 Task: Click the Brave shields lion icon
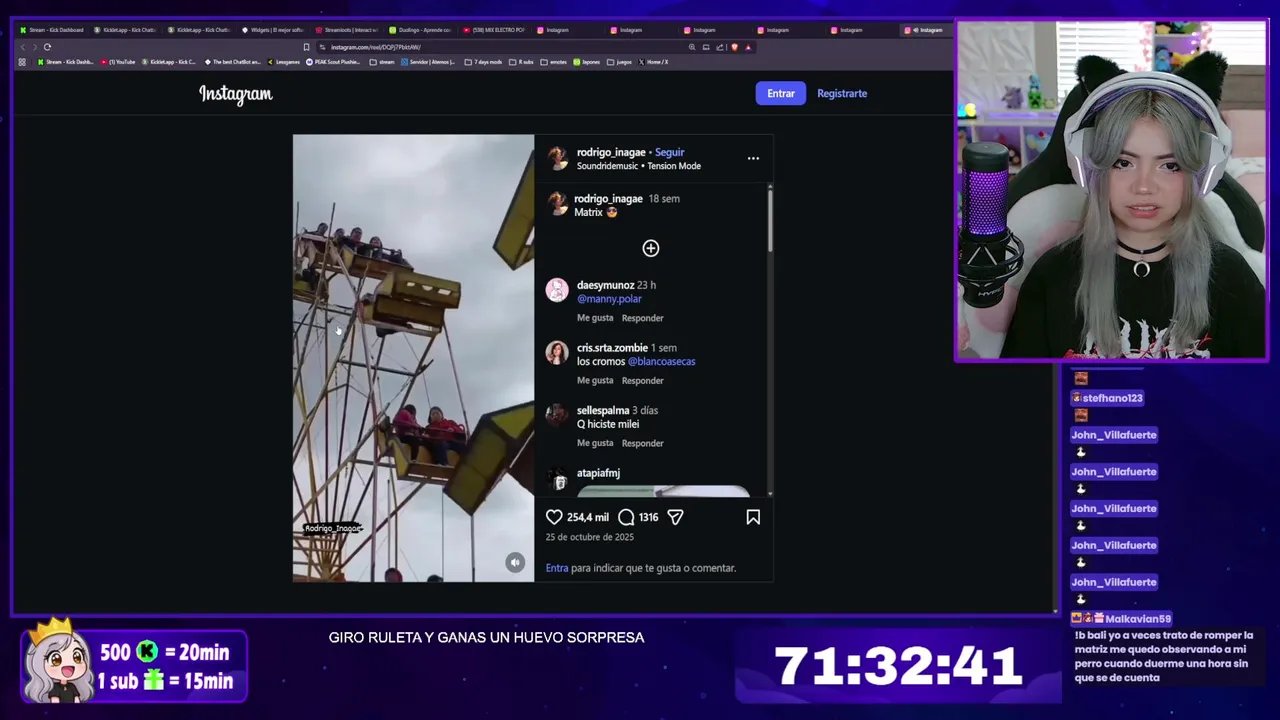(735, 47)
